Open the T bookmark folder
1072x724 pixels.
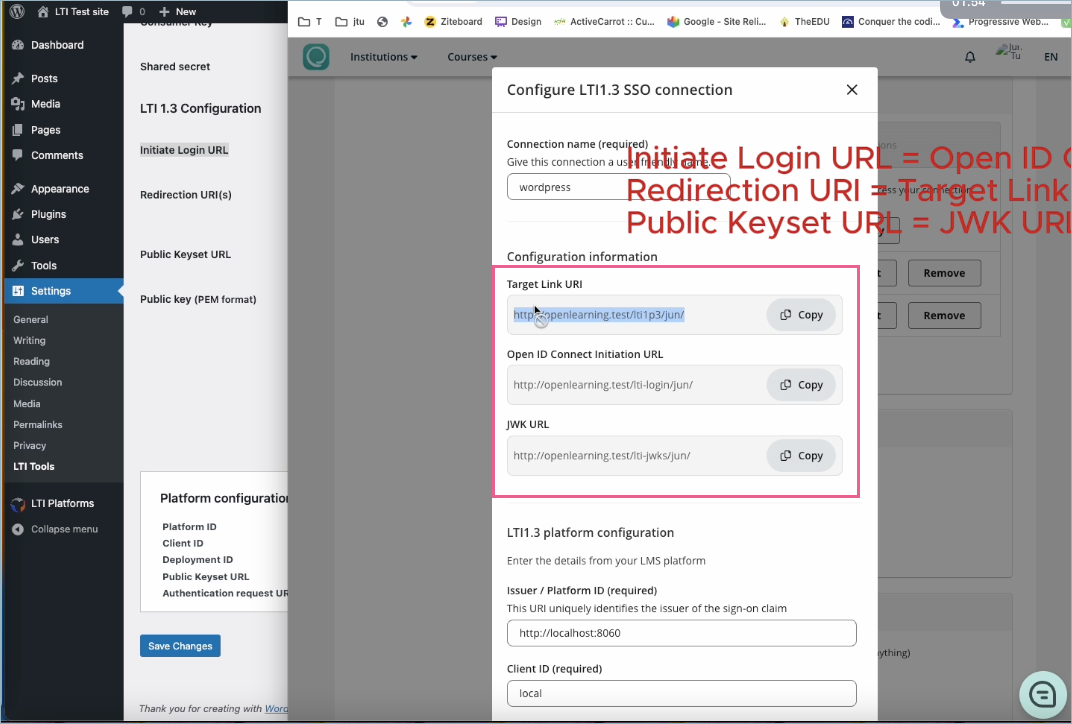pos(310,22)
